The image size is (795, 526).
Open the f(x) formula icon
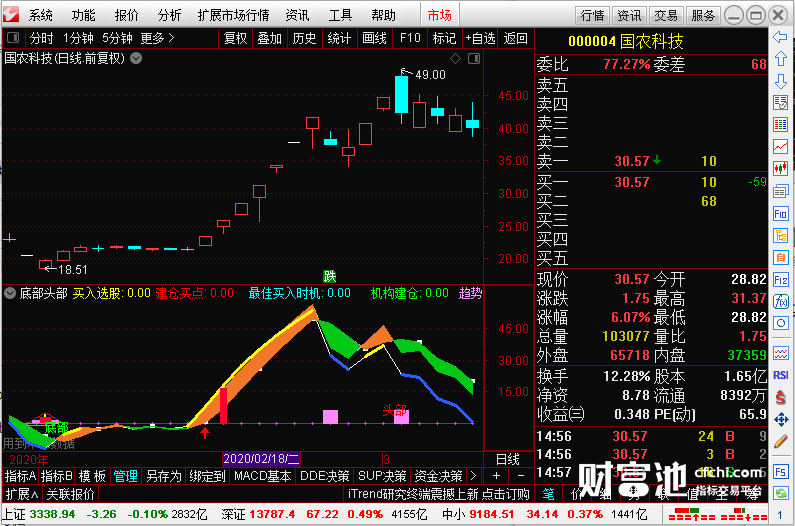[x=780, y=302]
